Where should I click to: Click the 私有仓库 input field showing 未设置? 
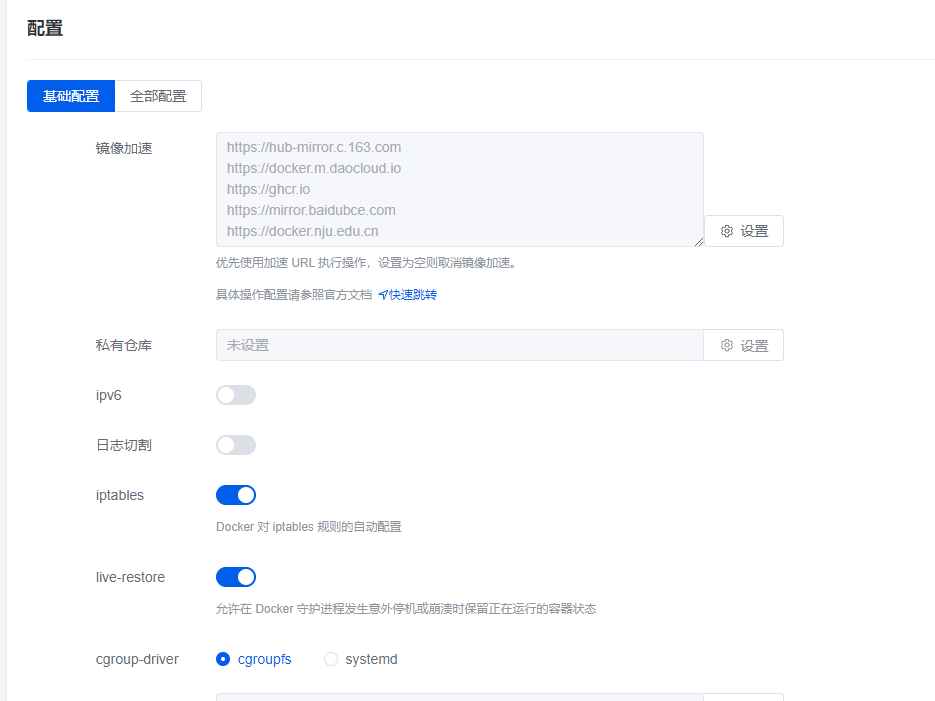tap(460, 345)
